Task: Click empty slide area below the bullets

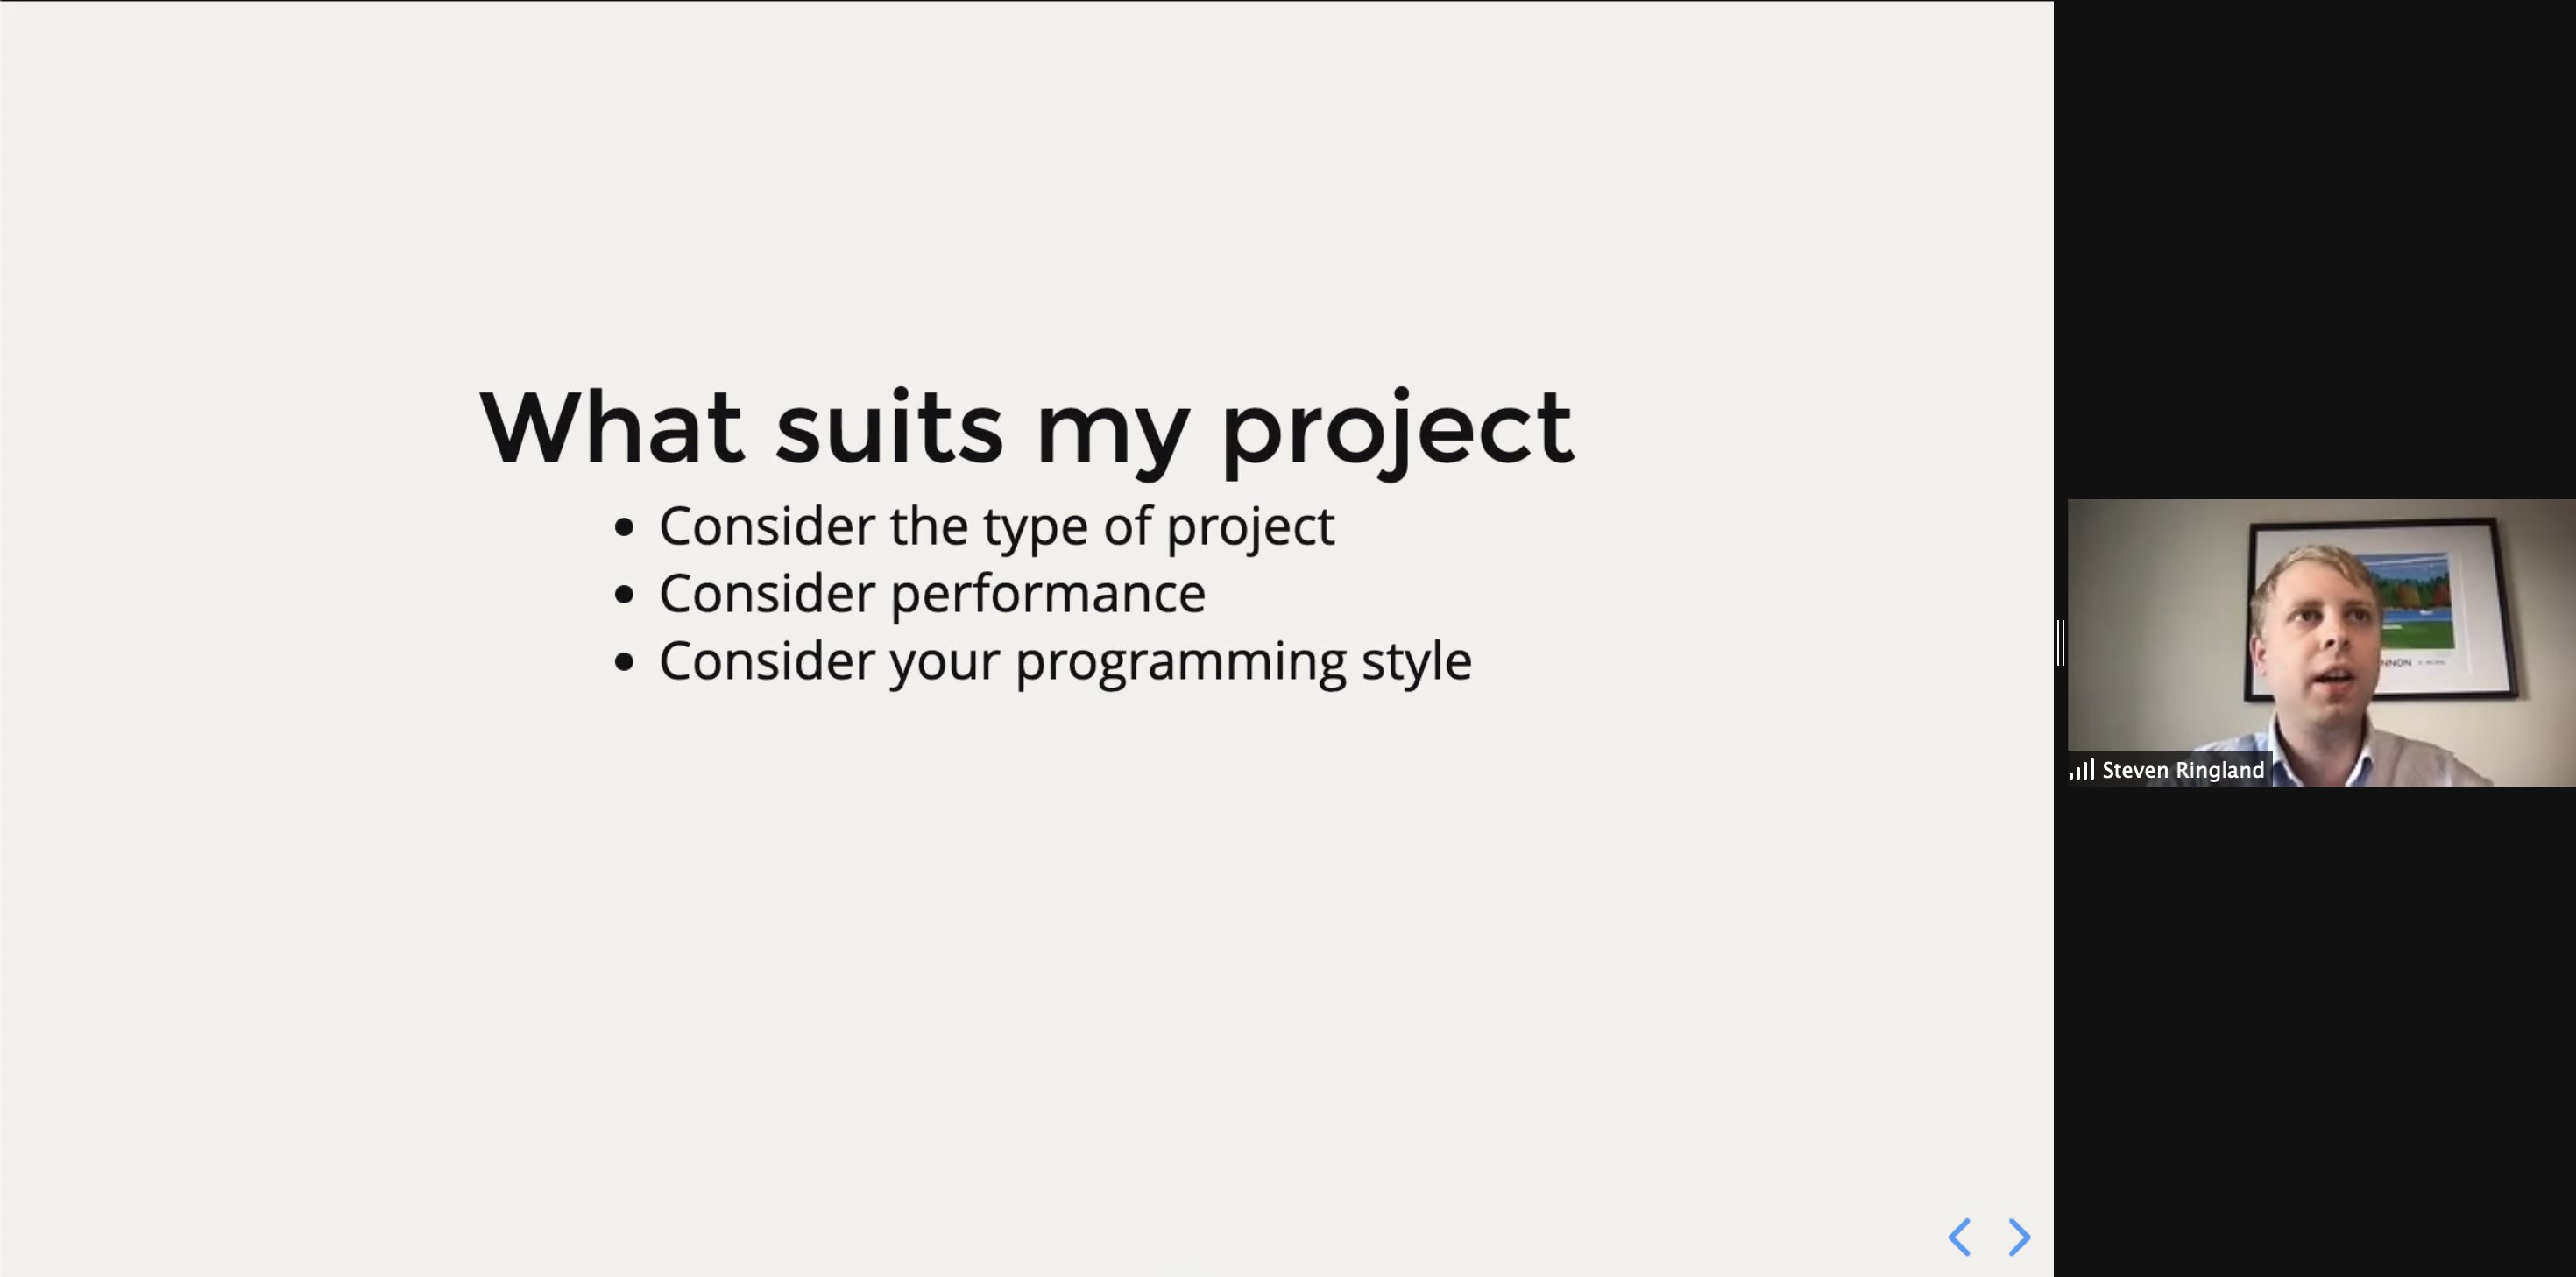Action: point(1027,950)
